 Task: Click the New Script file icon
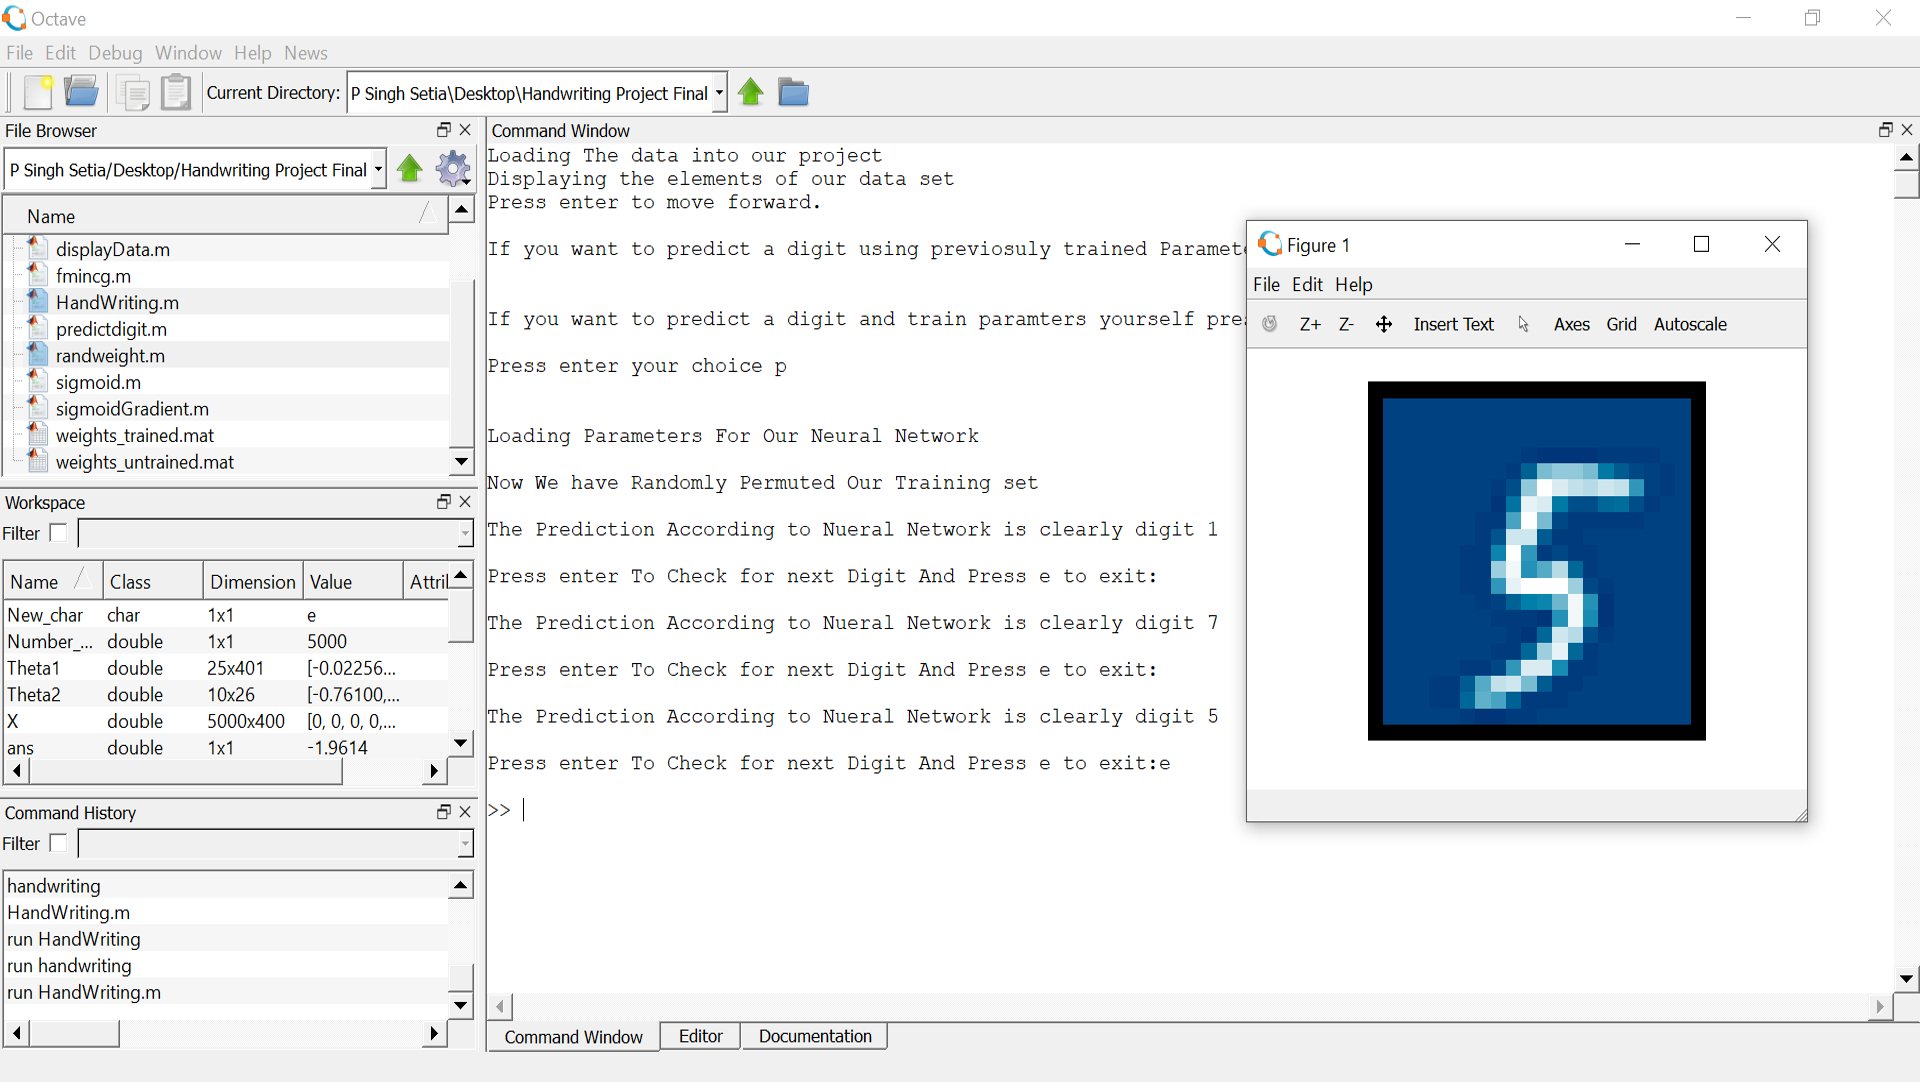click(38, 93)
